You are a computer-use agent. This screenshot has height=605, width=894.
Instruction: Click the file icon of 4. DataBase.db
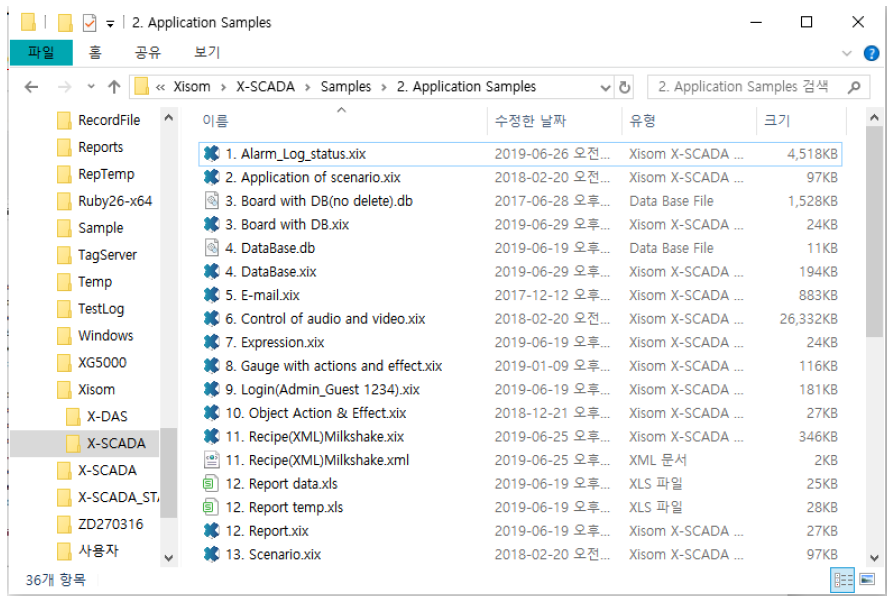(x=212, y=248)
